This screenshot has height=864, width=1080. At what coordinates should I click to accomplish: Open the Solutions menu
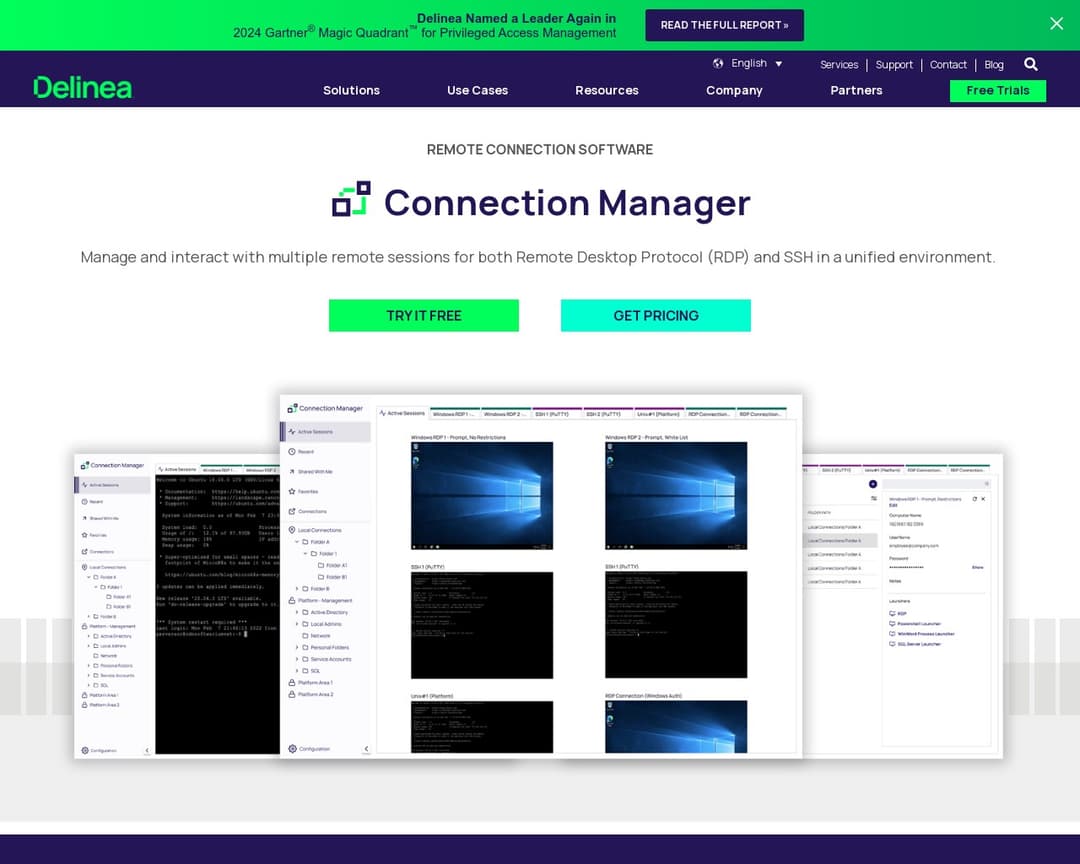(x=351, y=90)
